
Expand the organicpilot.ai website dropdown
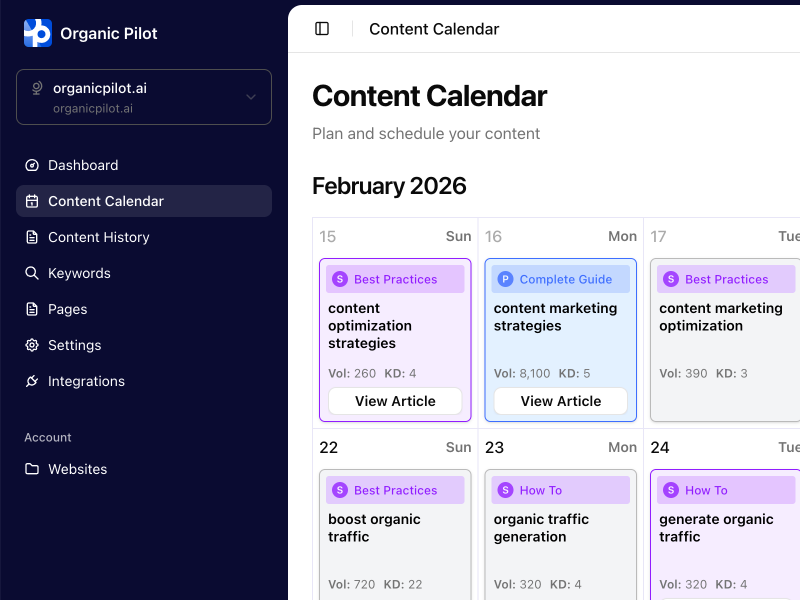coord(250,97)
